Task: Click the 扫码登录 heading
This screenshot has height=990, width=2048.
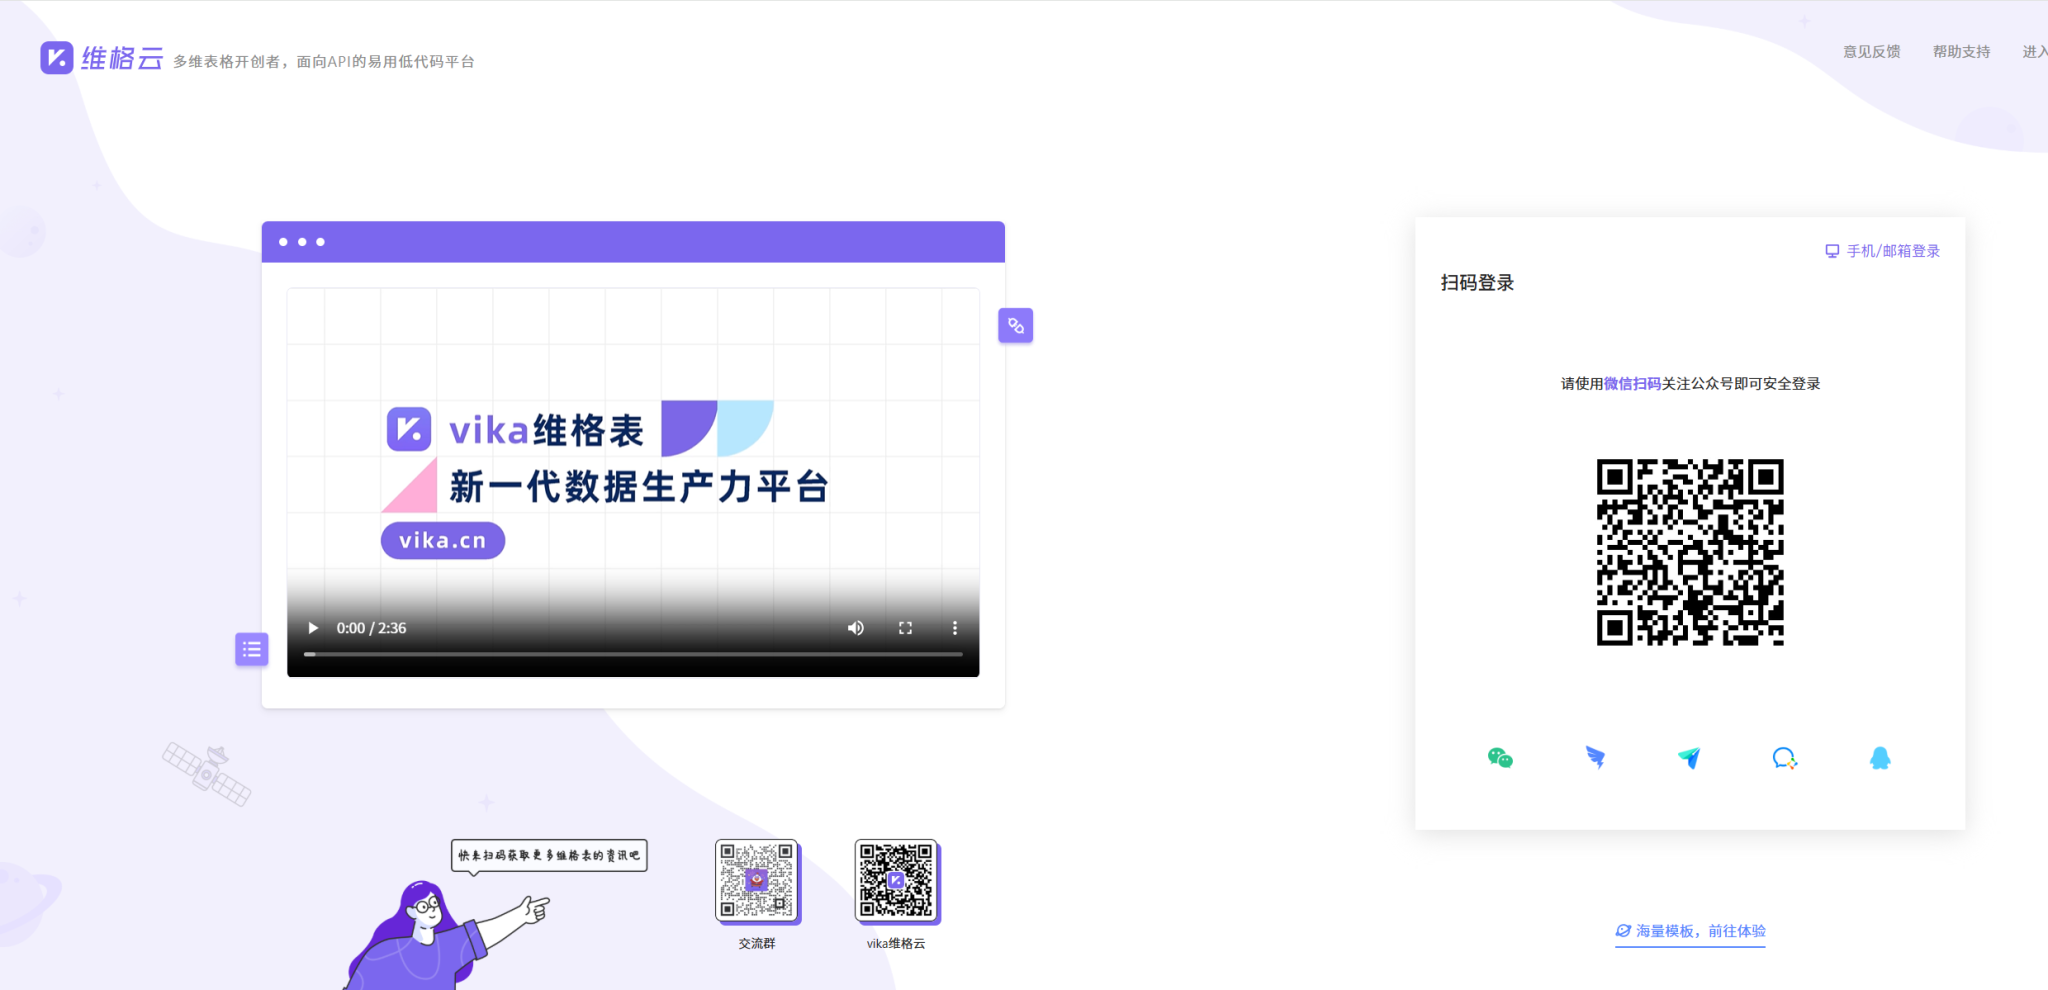Action: (x=1477, y=283)
